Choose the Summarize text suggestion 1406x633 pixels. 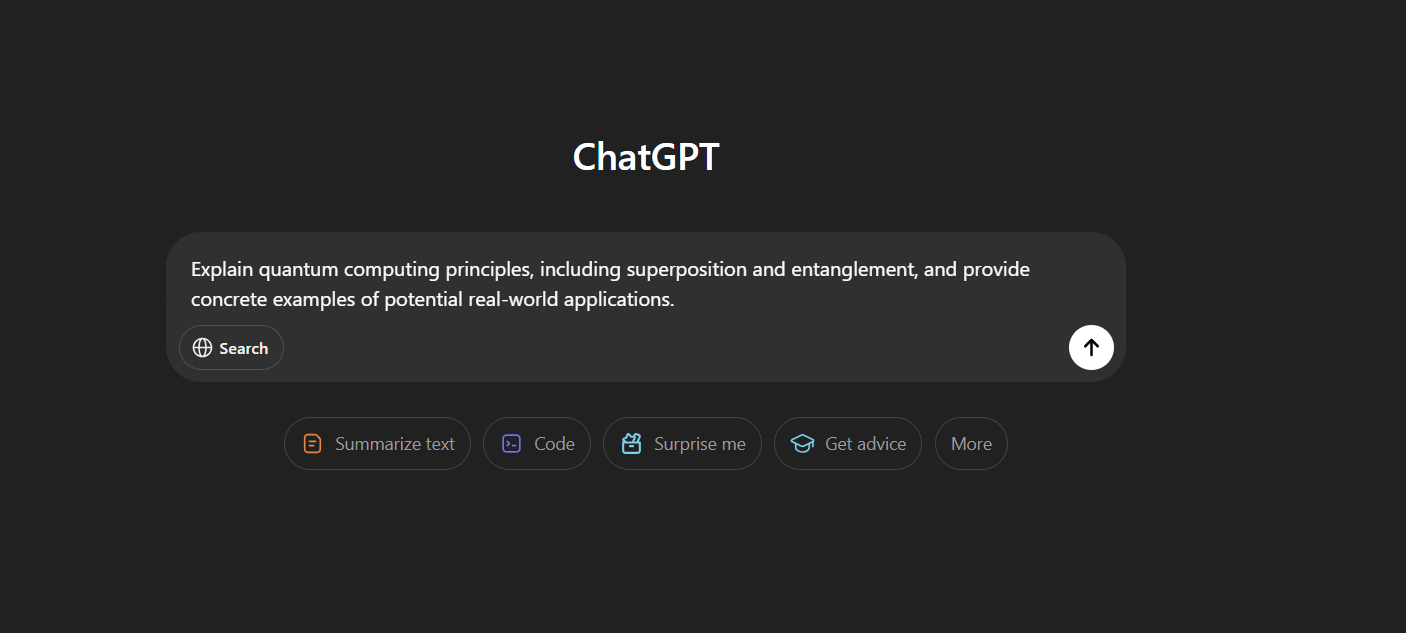pyautogui.click(x=377, y=444)
